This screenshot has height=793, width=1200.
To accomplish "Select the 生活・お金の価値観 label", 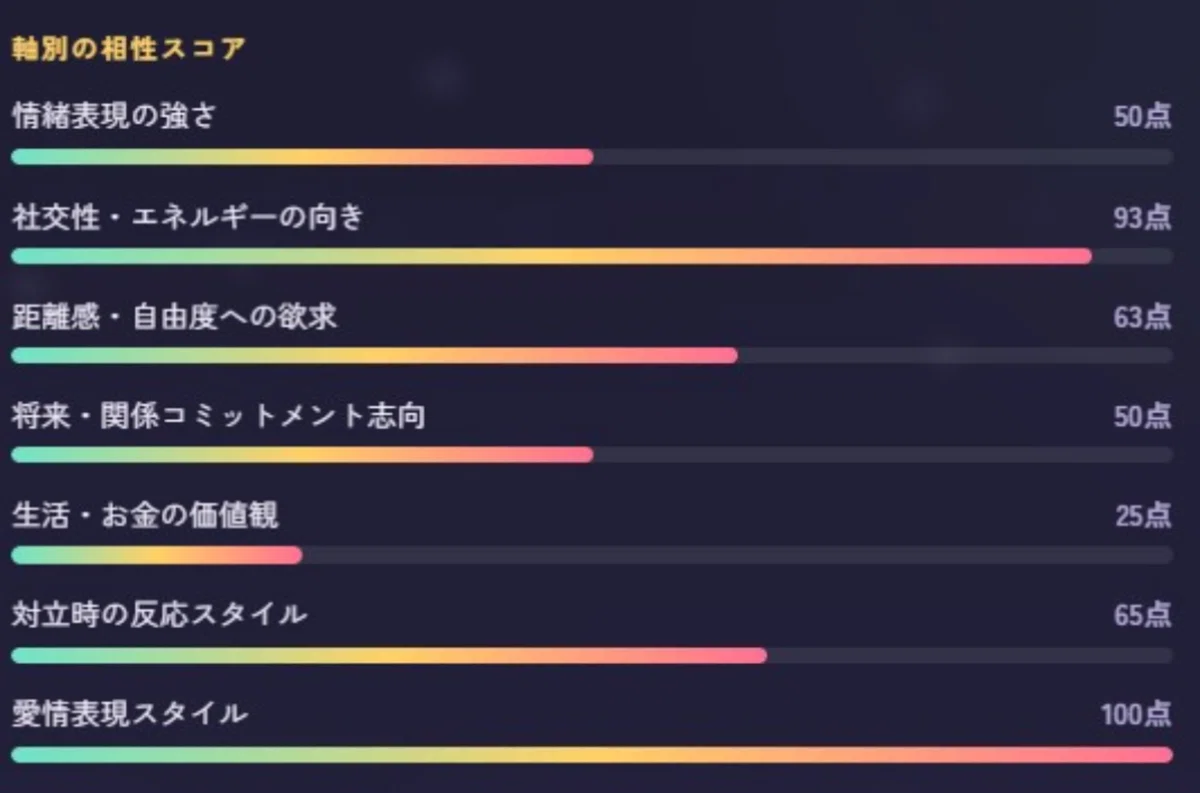I will click(145, 516).
